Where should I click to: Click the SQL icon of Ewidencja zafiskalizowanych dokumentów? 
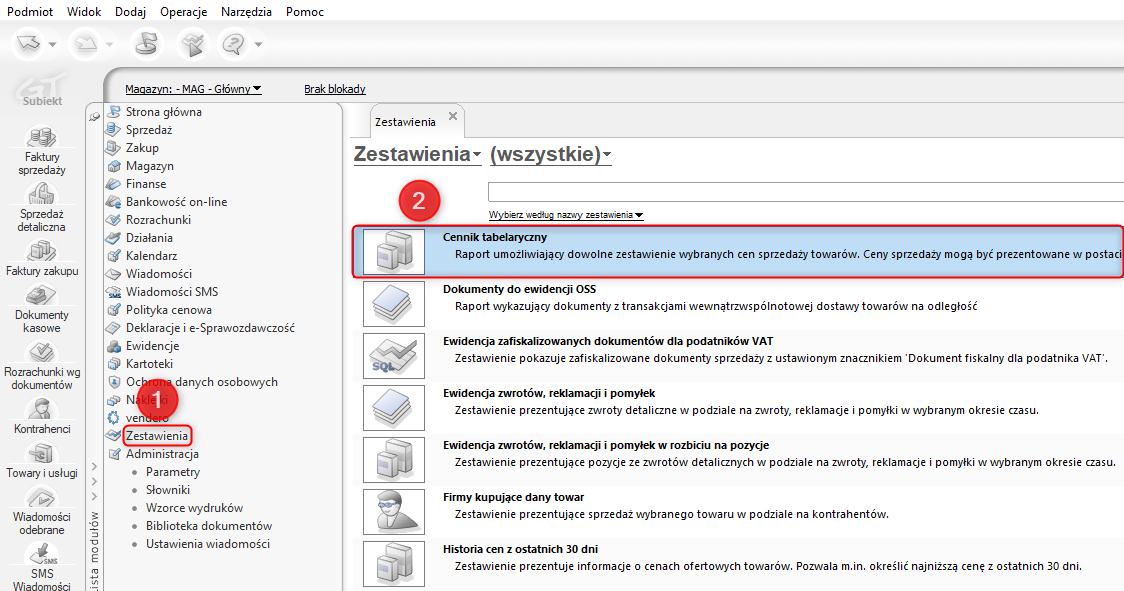(x=394, y=356)
